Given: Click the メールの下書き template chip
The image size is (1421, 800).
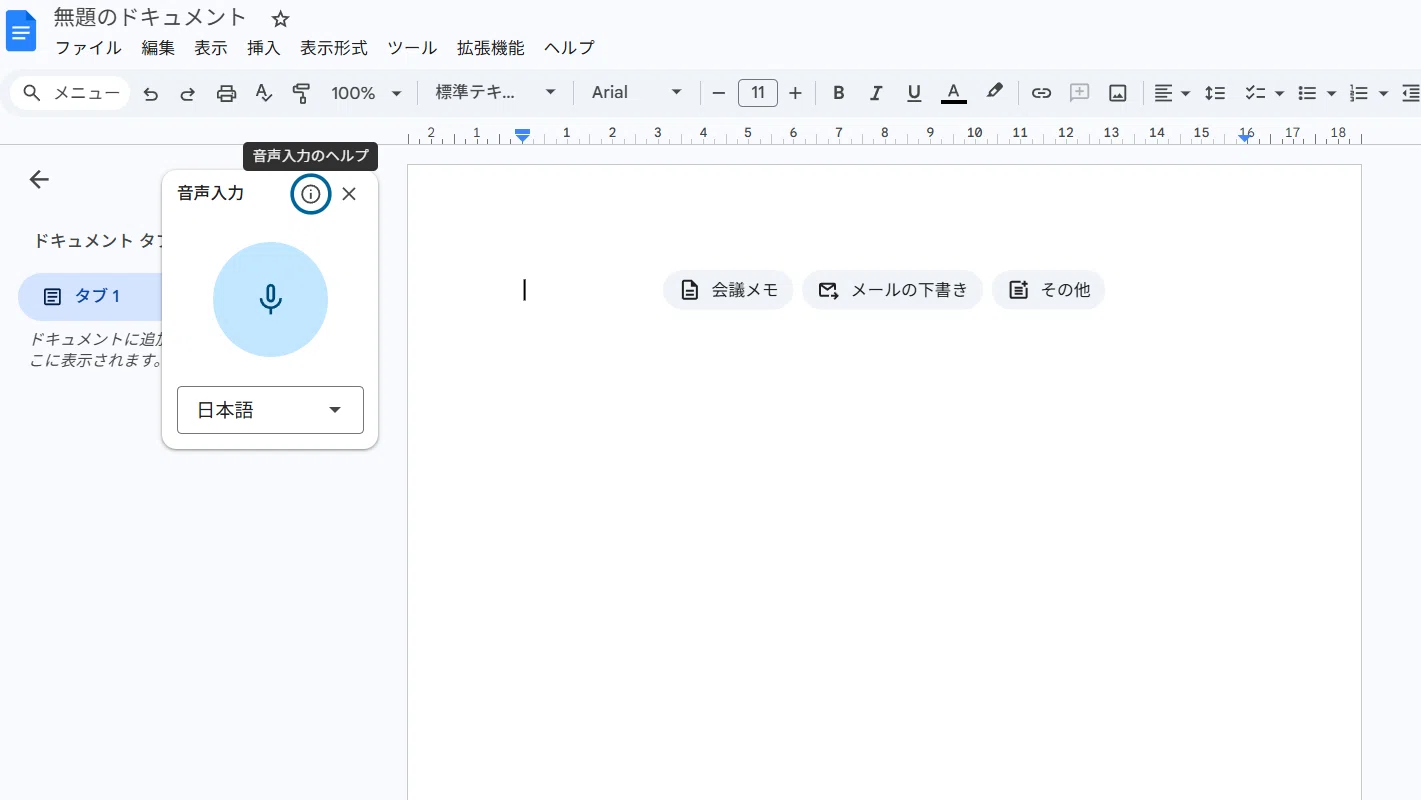Looking at the screenshot, I should (x=892, y=290).
